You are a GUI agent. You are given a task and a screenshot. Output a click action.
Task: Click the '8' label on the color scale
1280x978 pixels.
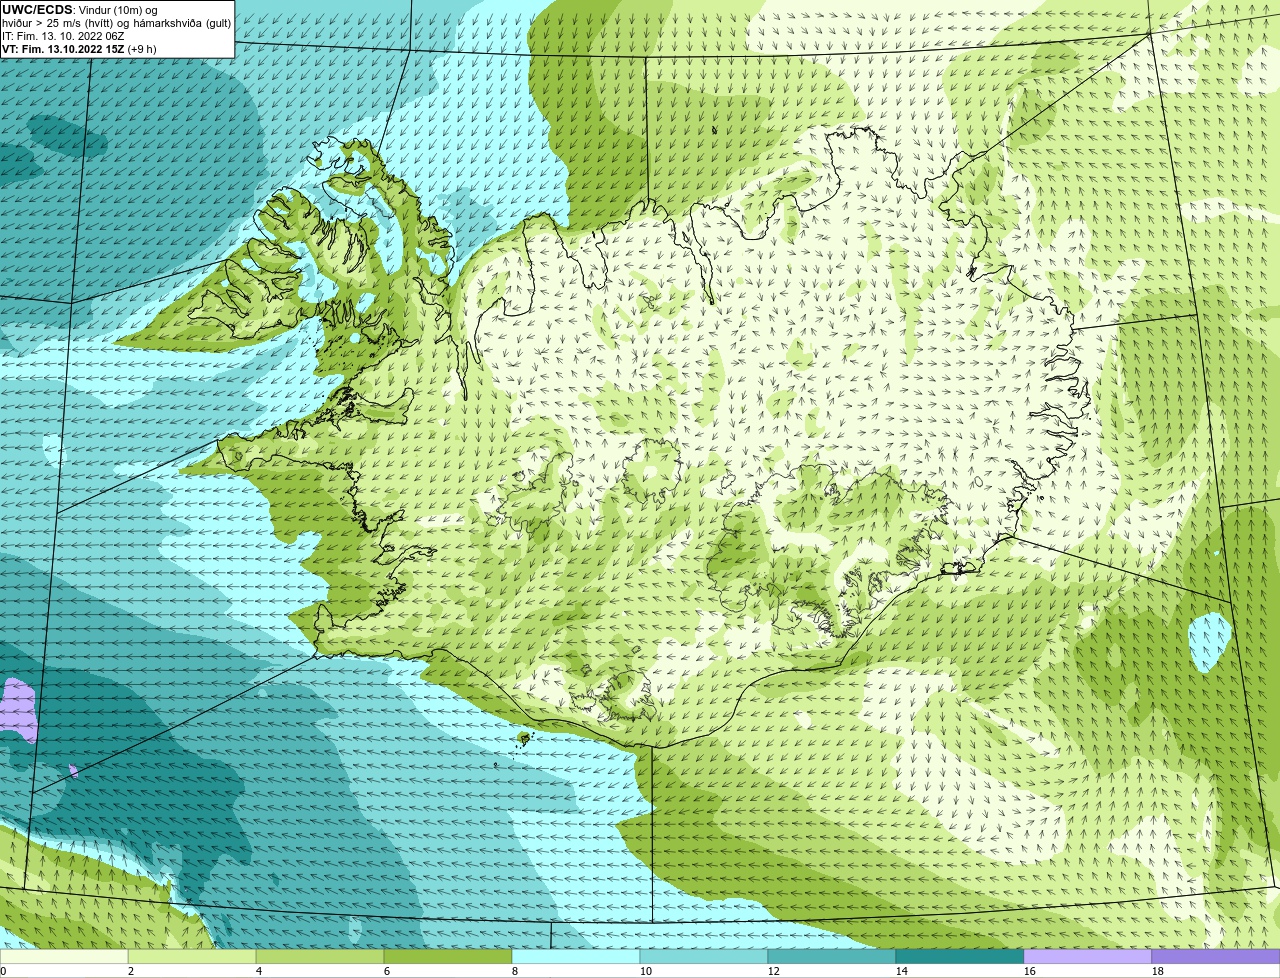pos(515,971)
